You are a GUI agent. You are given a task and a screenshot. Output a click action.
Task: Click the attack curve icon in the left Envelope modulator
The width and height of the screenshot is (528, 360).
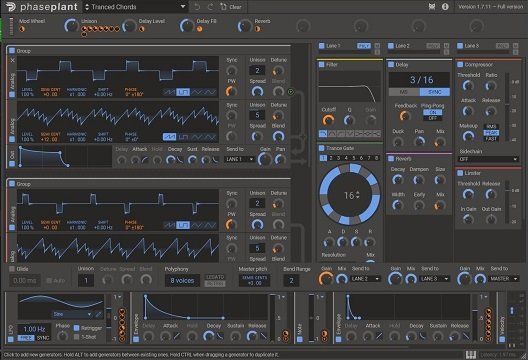[x=176, y=335]
